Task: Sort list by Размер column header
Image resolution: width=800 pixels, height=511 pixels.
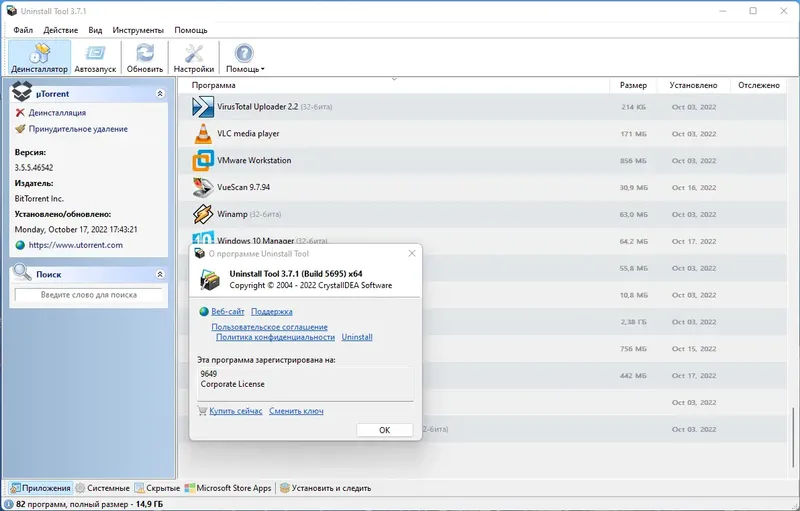Action: (x=633, y=85)
